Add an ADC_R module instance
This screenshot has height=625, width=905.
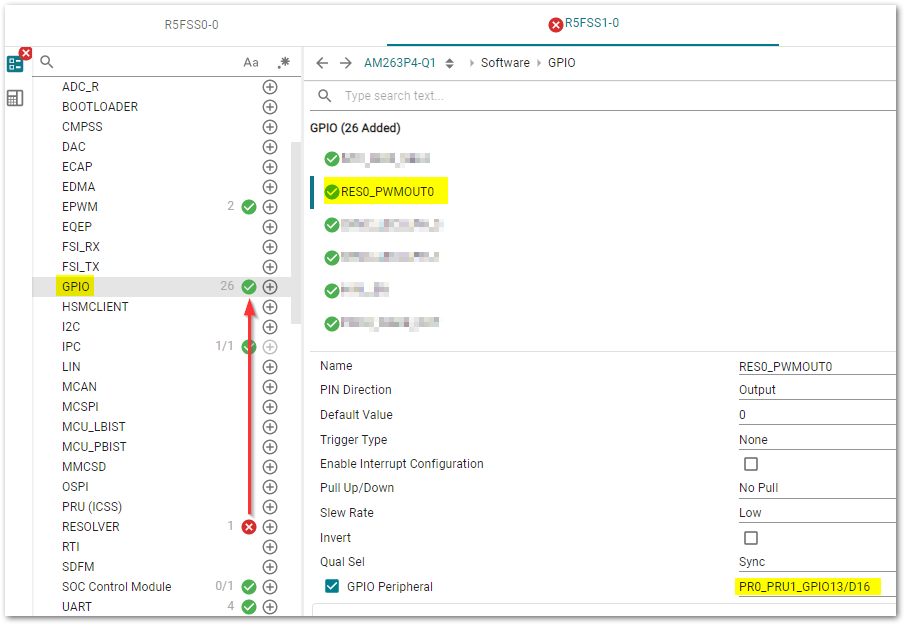[270, 87]
